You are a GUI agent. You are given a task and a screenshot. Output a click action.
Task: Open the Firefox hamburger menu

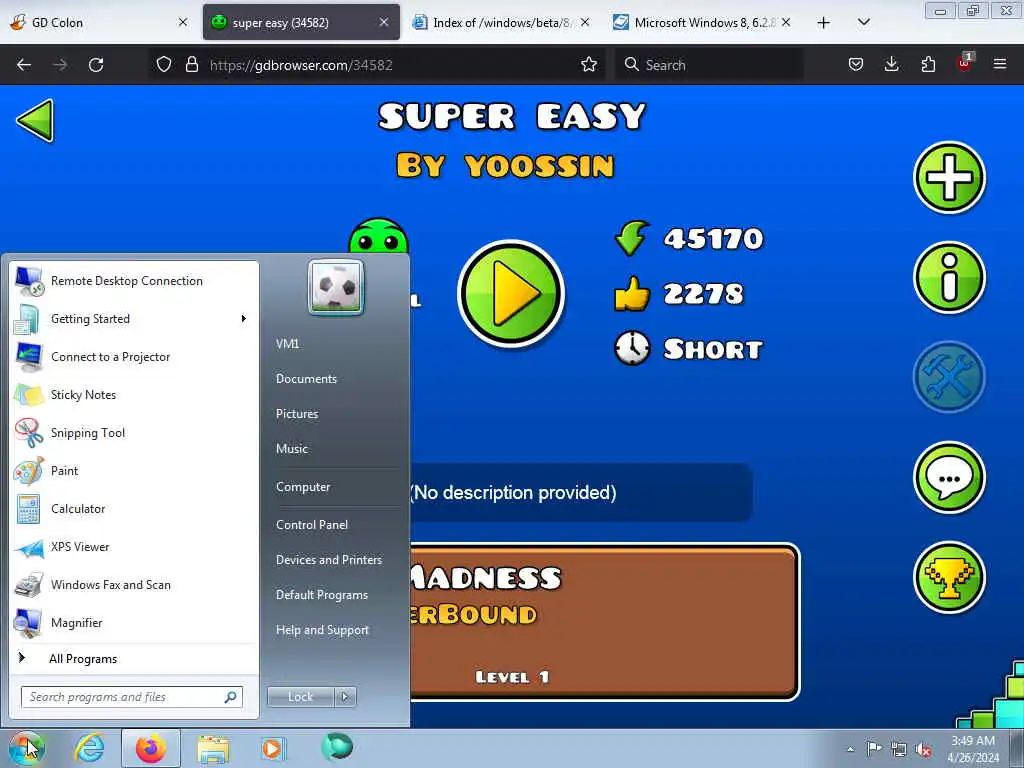click(1000, 65)
